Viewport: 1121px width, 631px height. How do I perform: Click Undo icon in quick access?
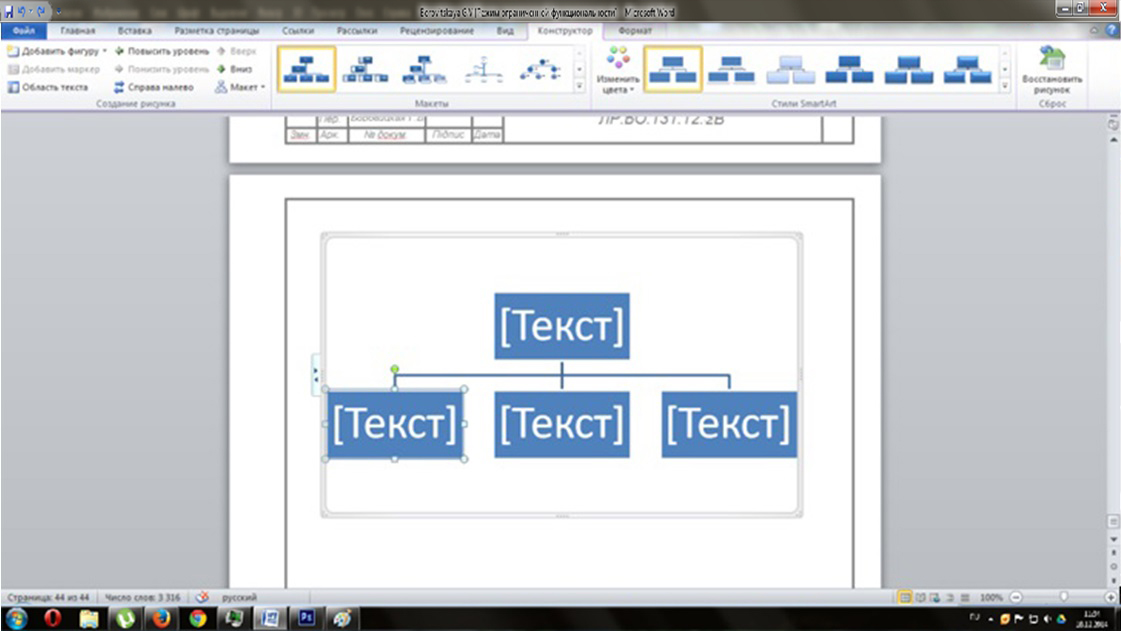click(21, 11)
